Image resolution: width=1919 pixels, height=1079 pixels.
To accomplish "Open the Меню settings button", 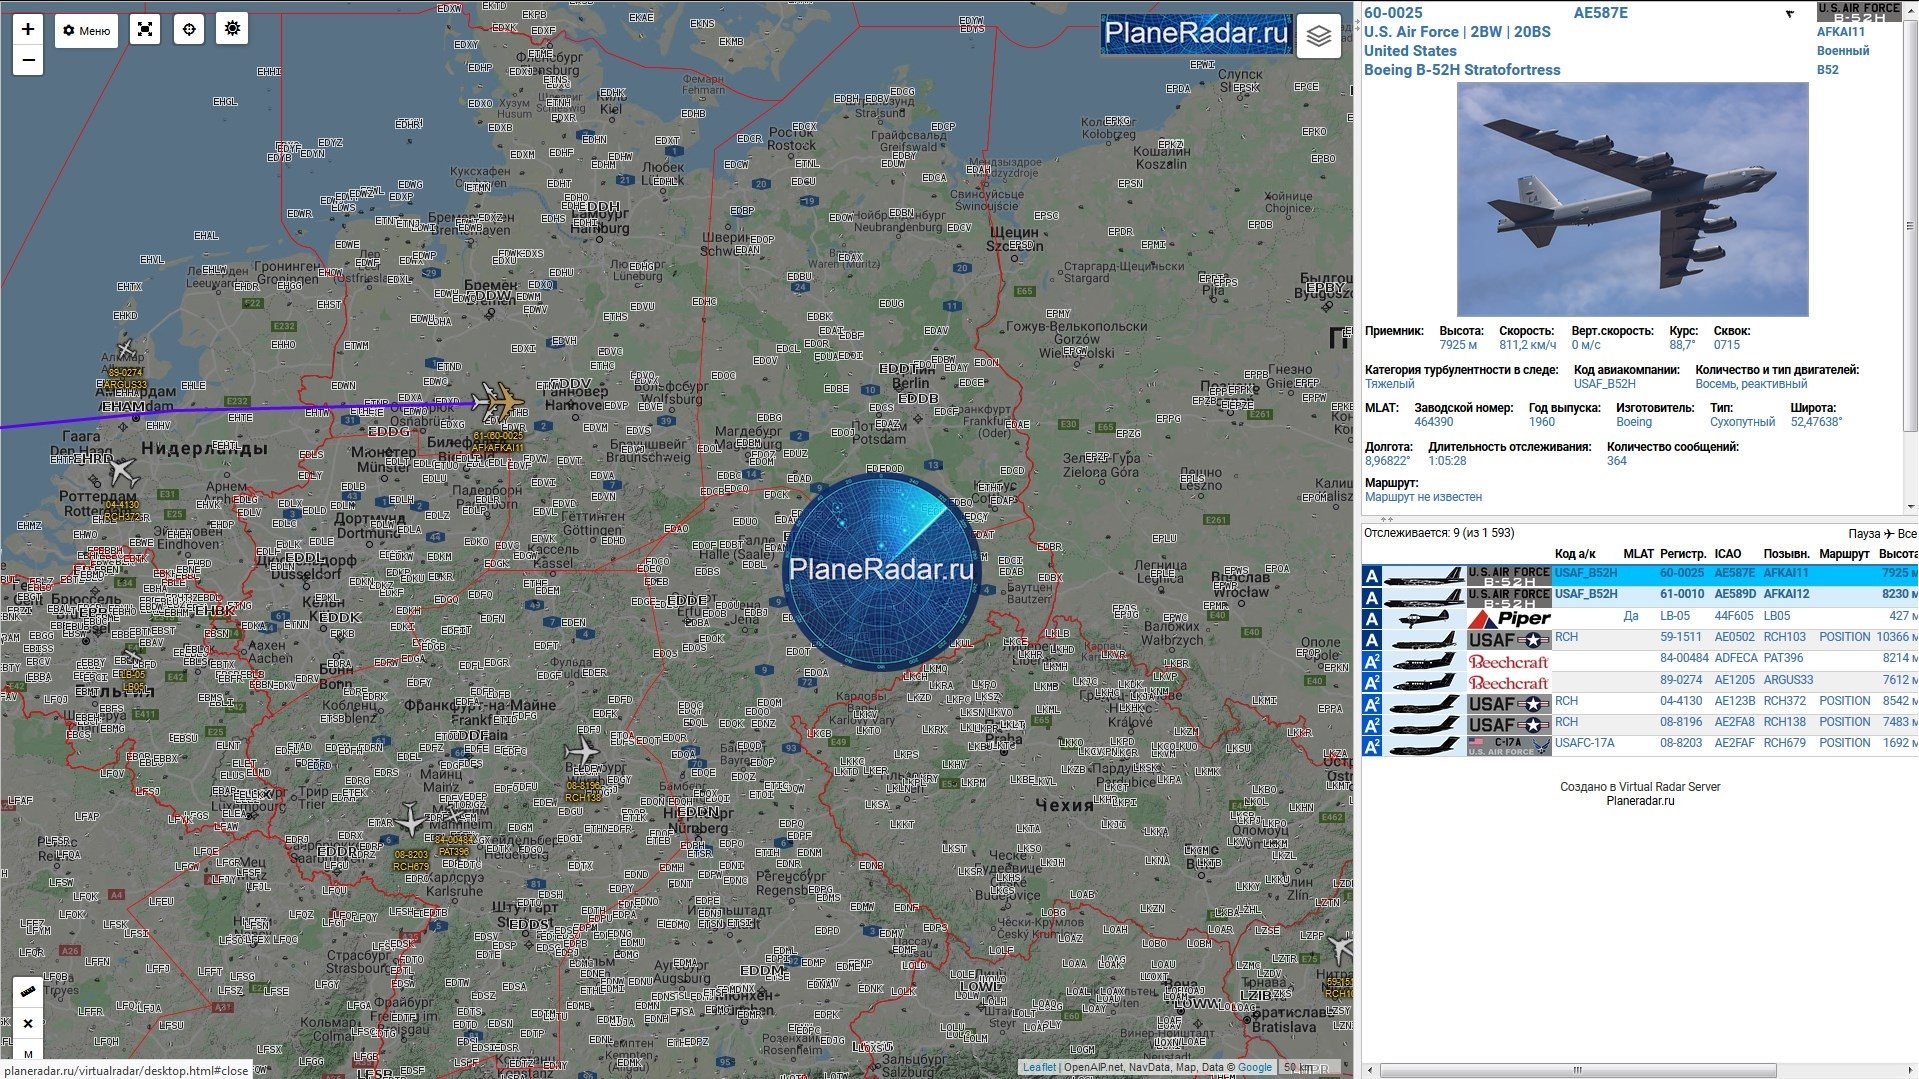I will coord(86,31).
